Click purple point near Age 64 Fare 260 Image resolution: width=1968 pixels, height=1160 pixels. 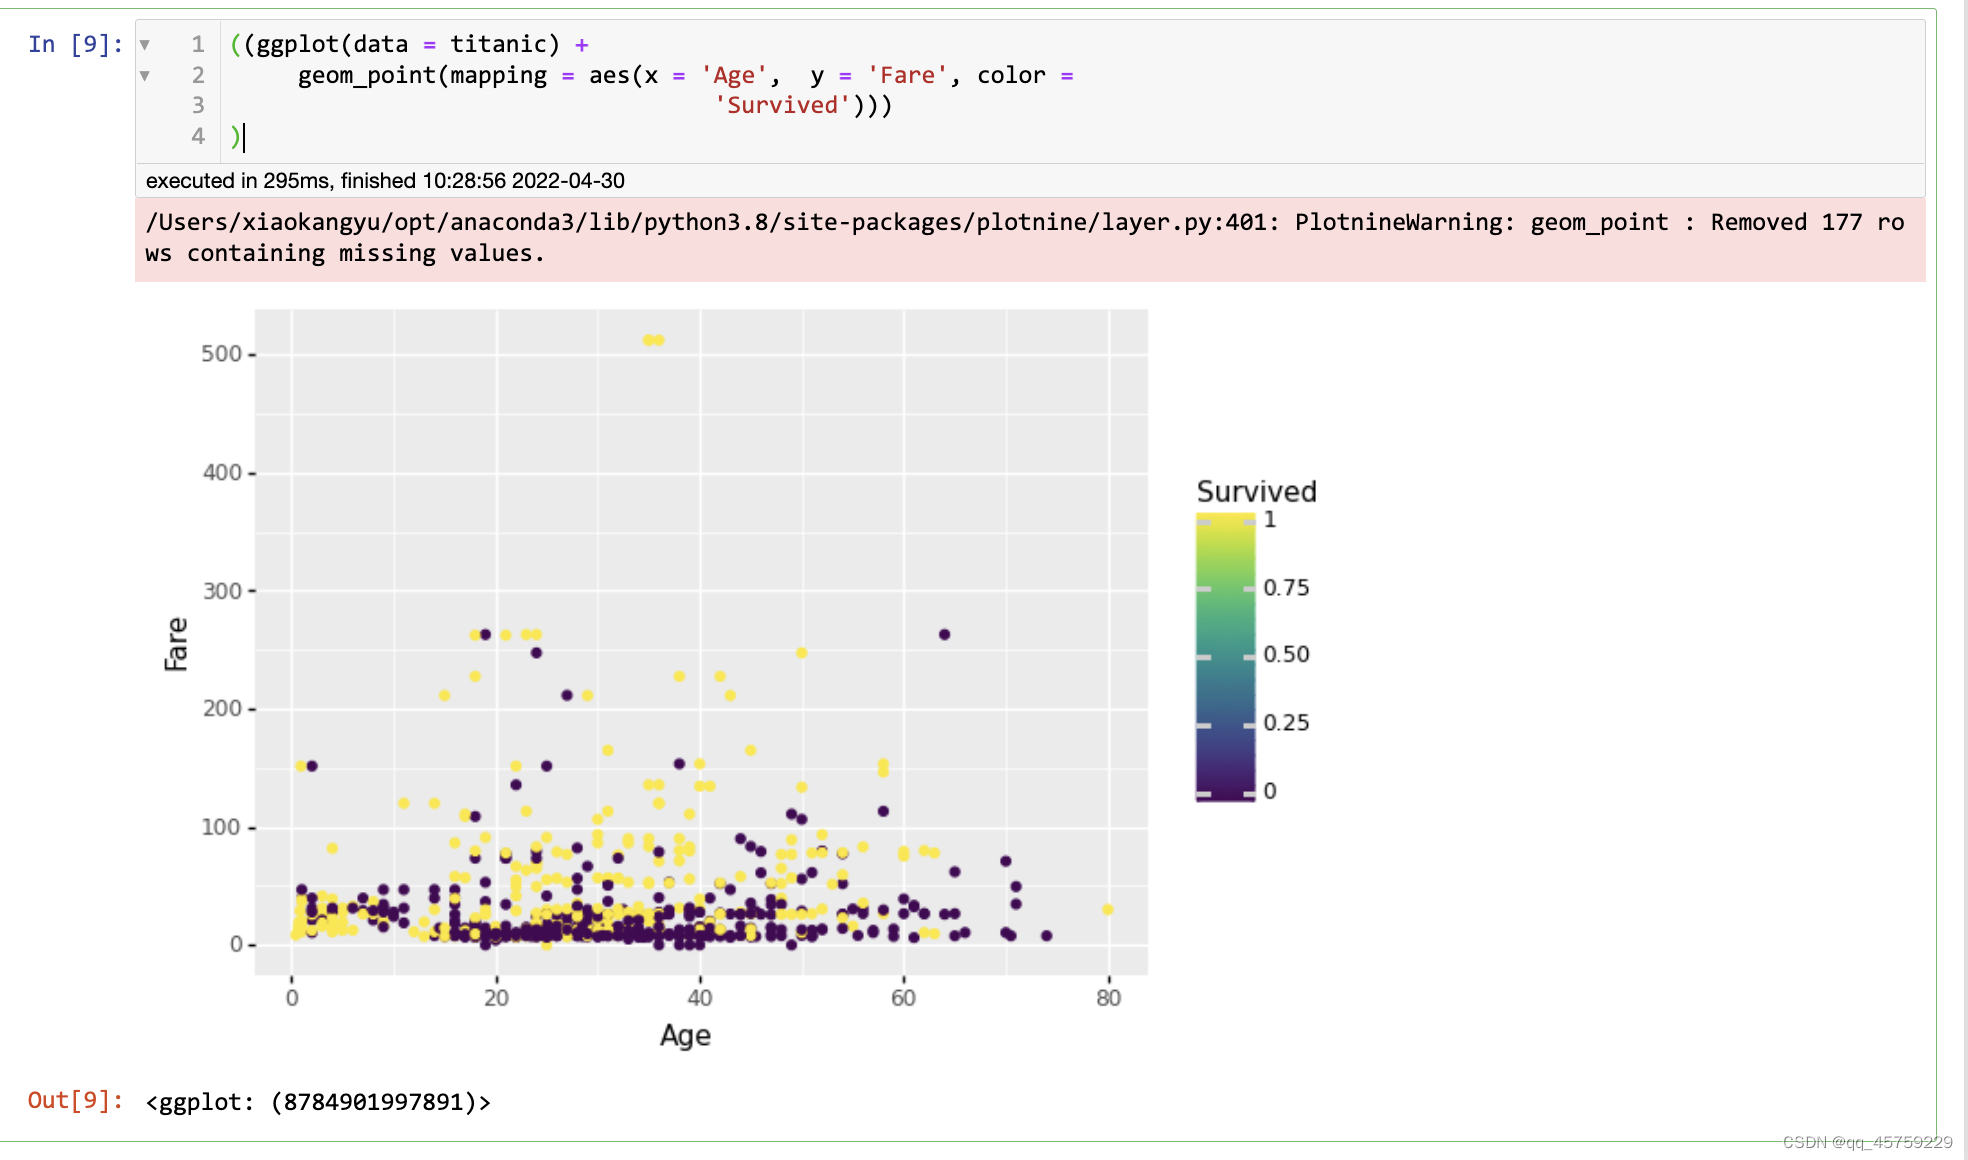coord(944,635)
